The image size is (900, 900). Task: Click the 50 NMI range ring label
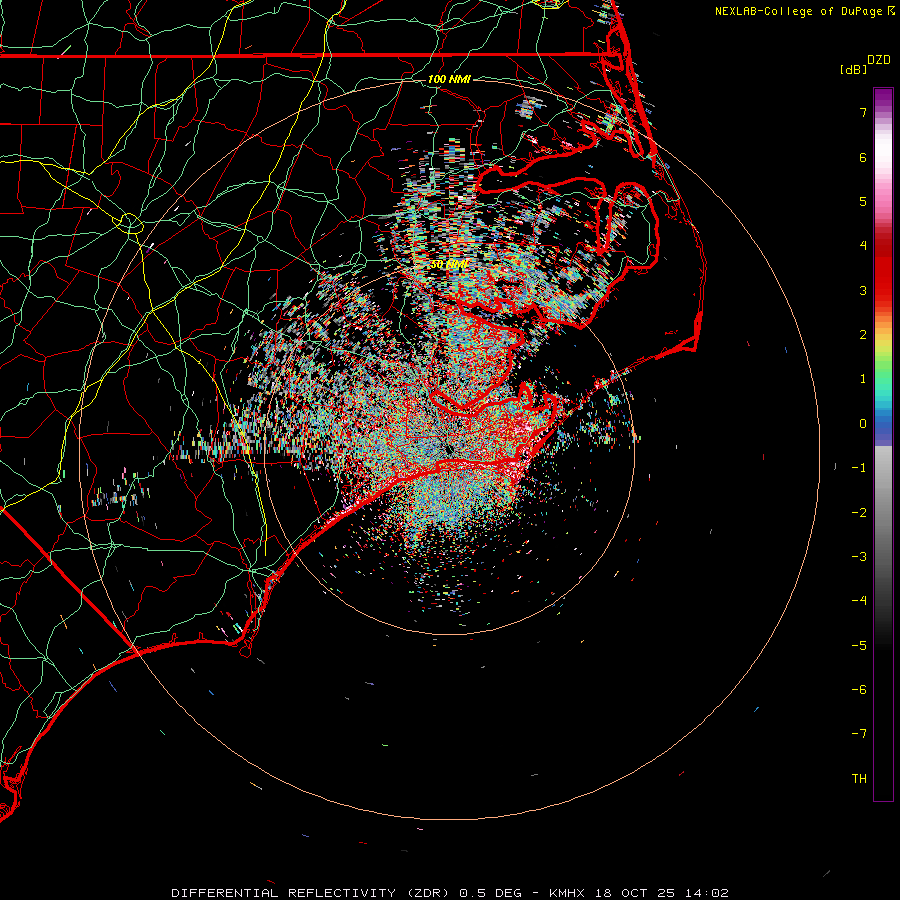tap(449, 265)
